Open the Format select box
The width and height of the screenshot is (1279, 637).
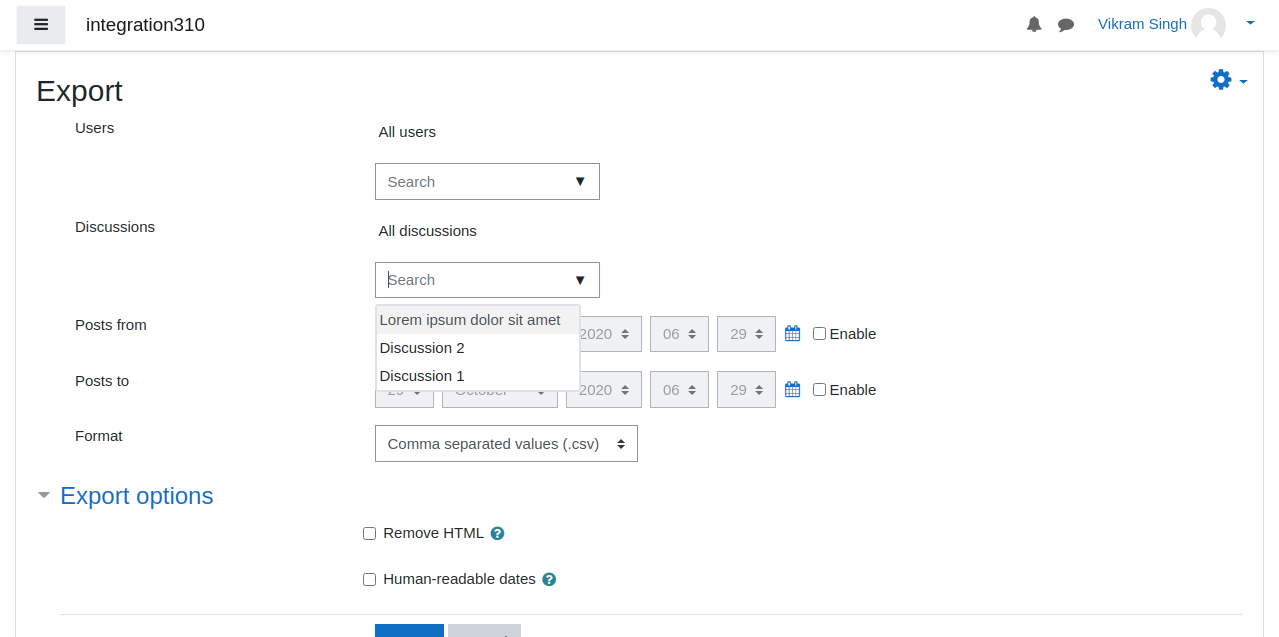[506, 444]
